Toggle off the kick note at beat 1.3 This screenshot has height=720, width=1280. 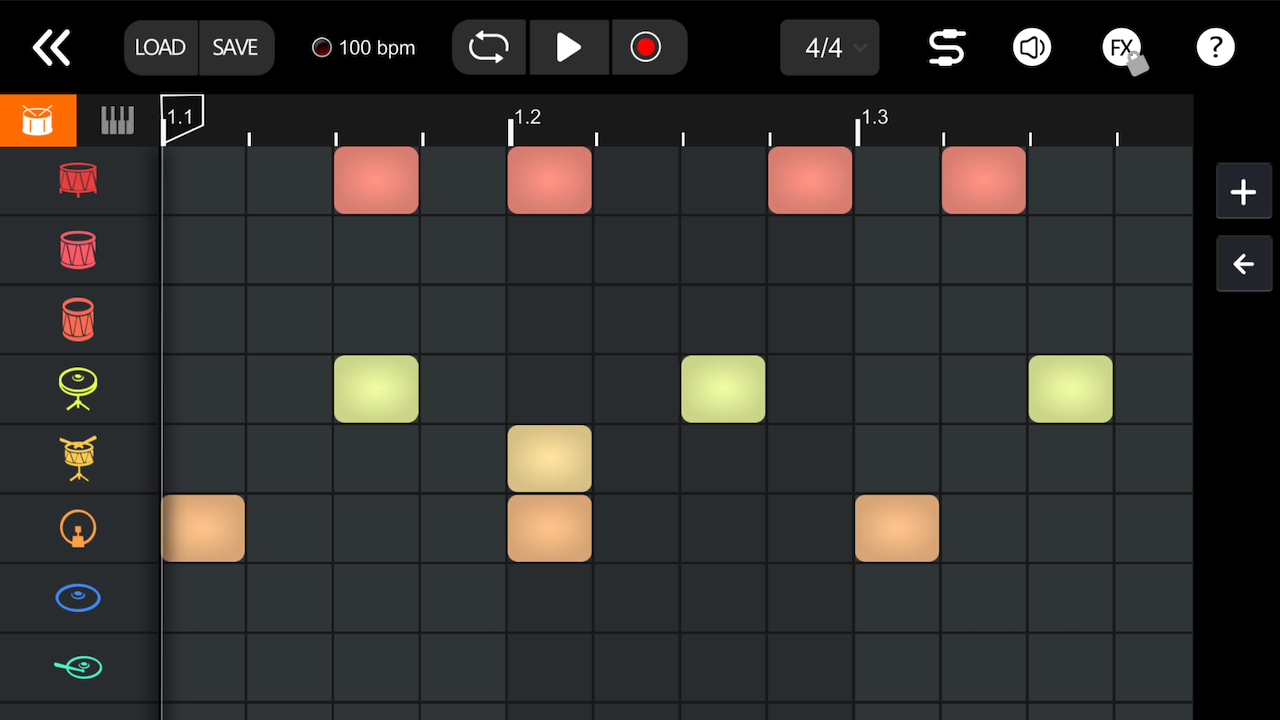(897, 528)
